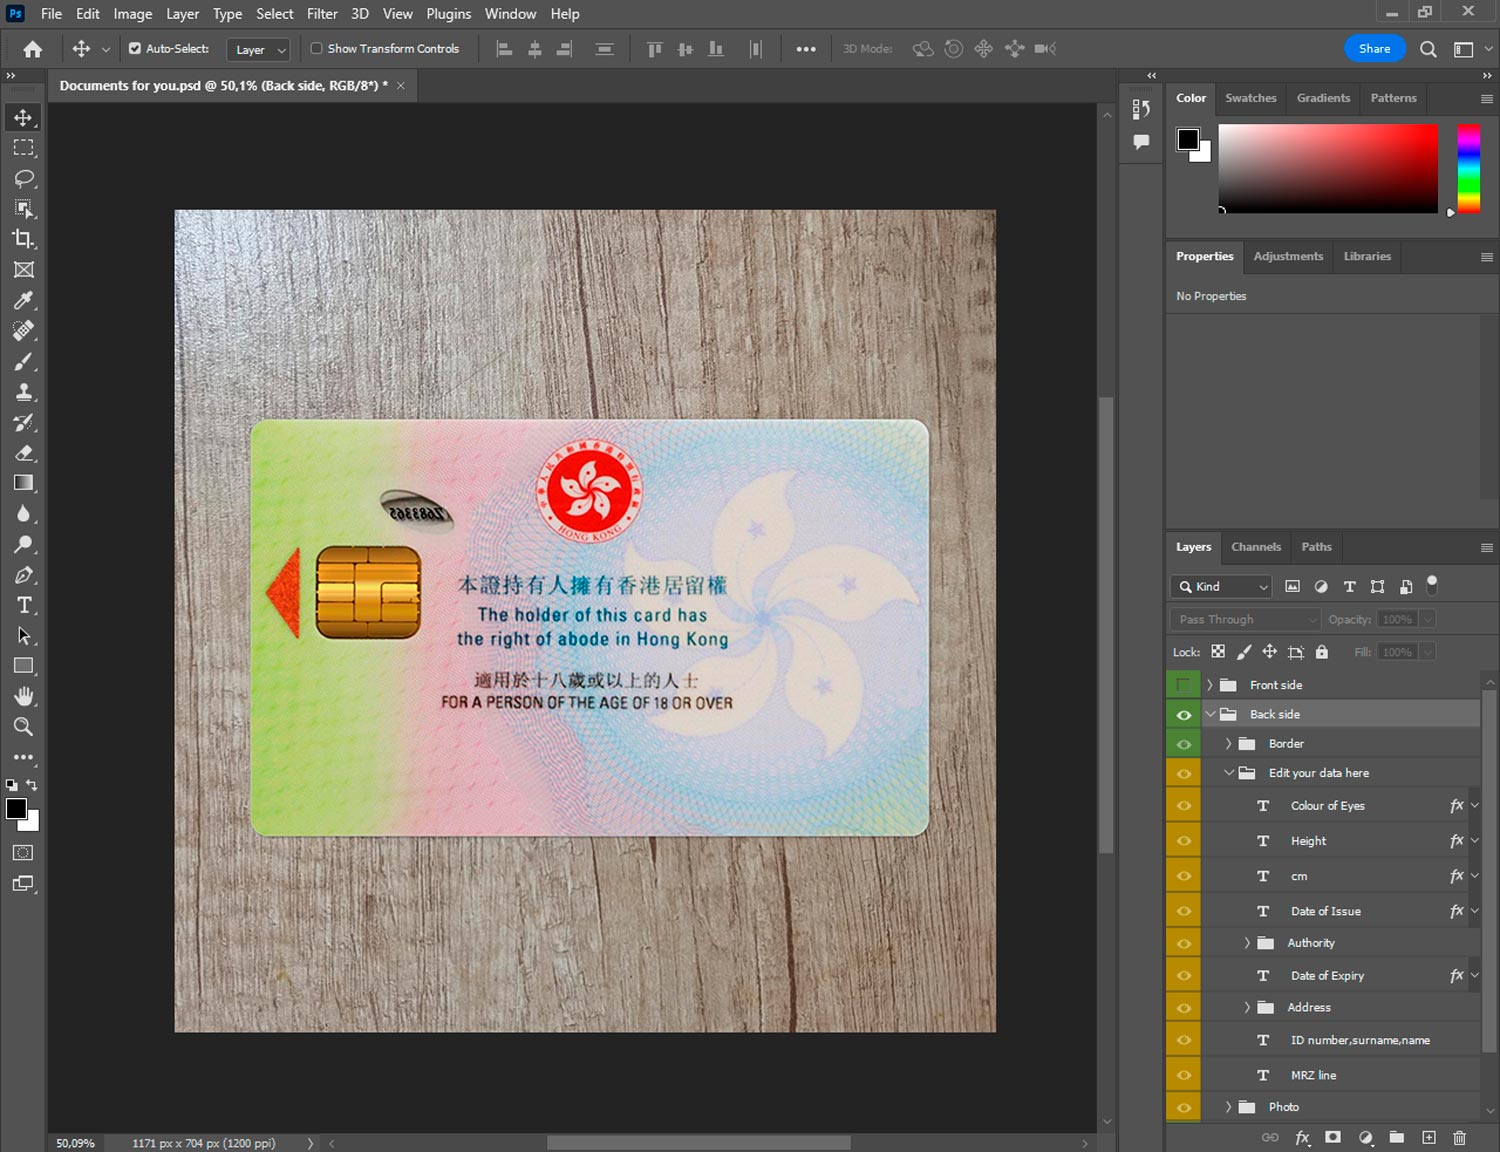Switch to the Channels tab
The width and height of the screenshot is (1500, 1152).
[1255, 547]
